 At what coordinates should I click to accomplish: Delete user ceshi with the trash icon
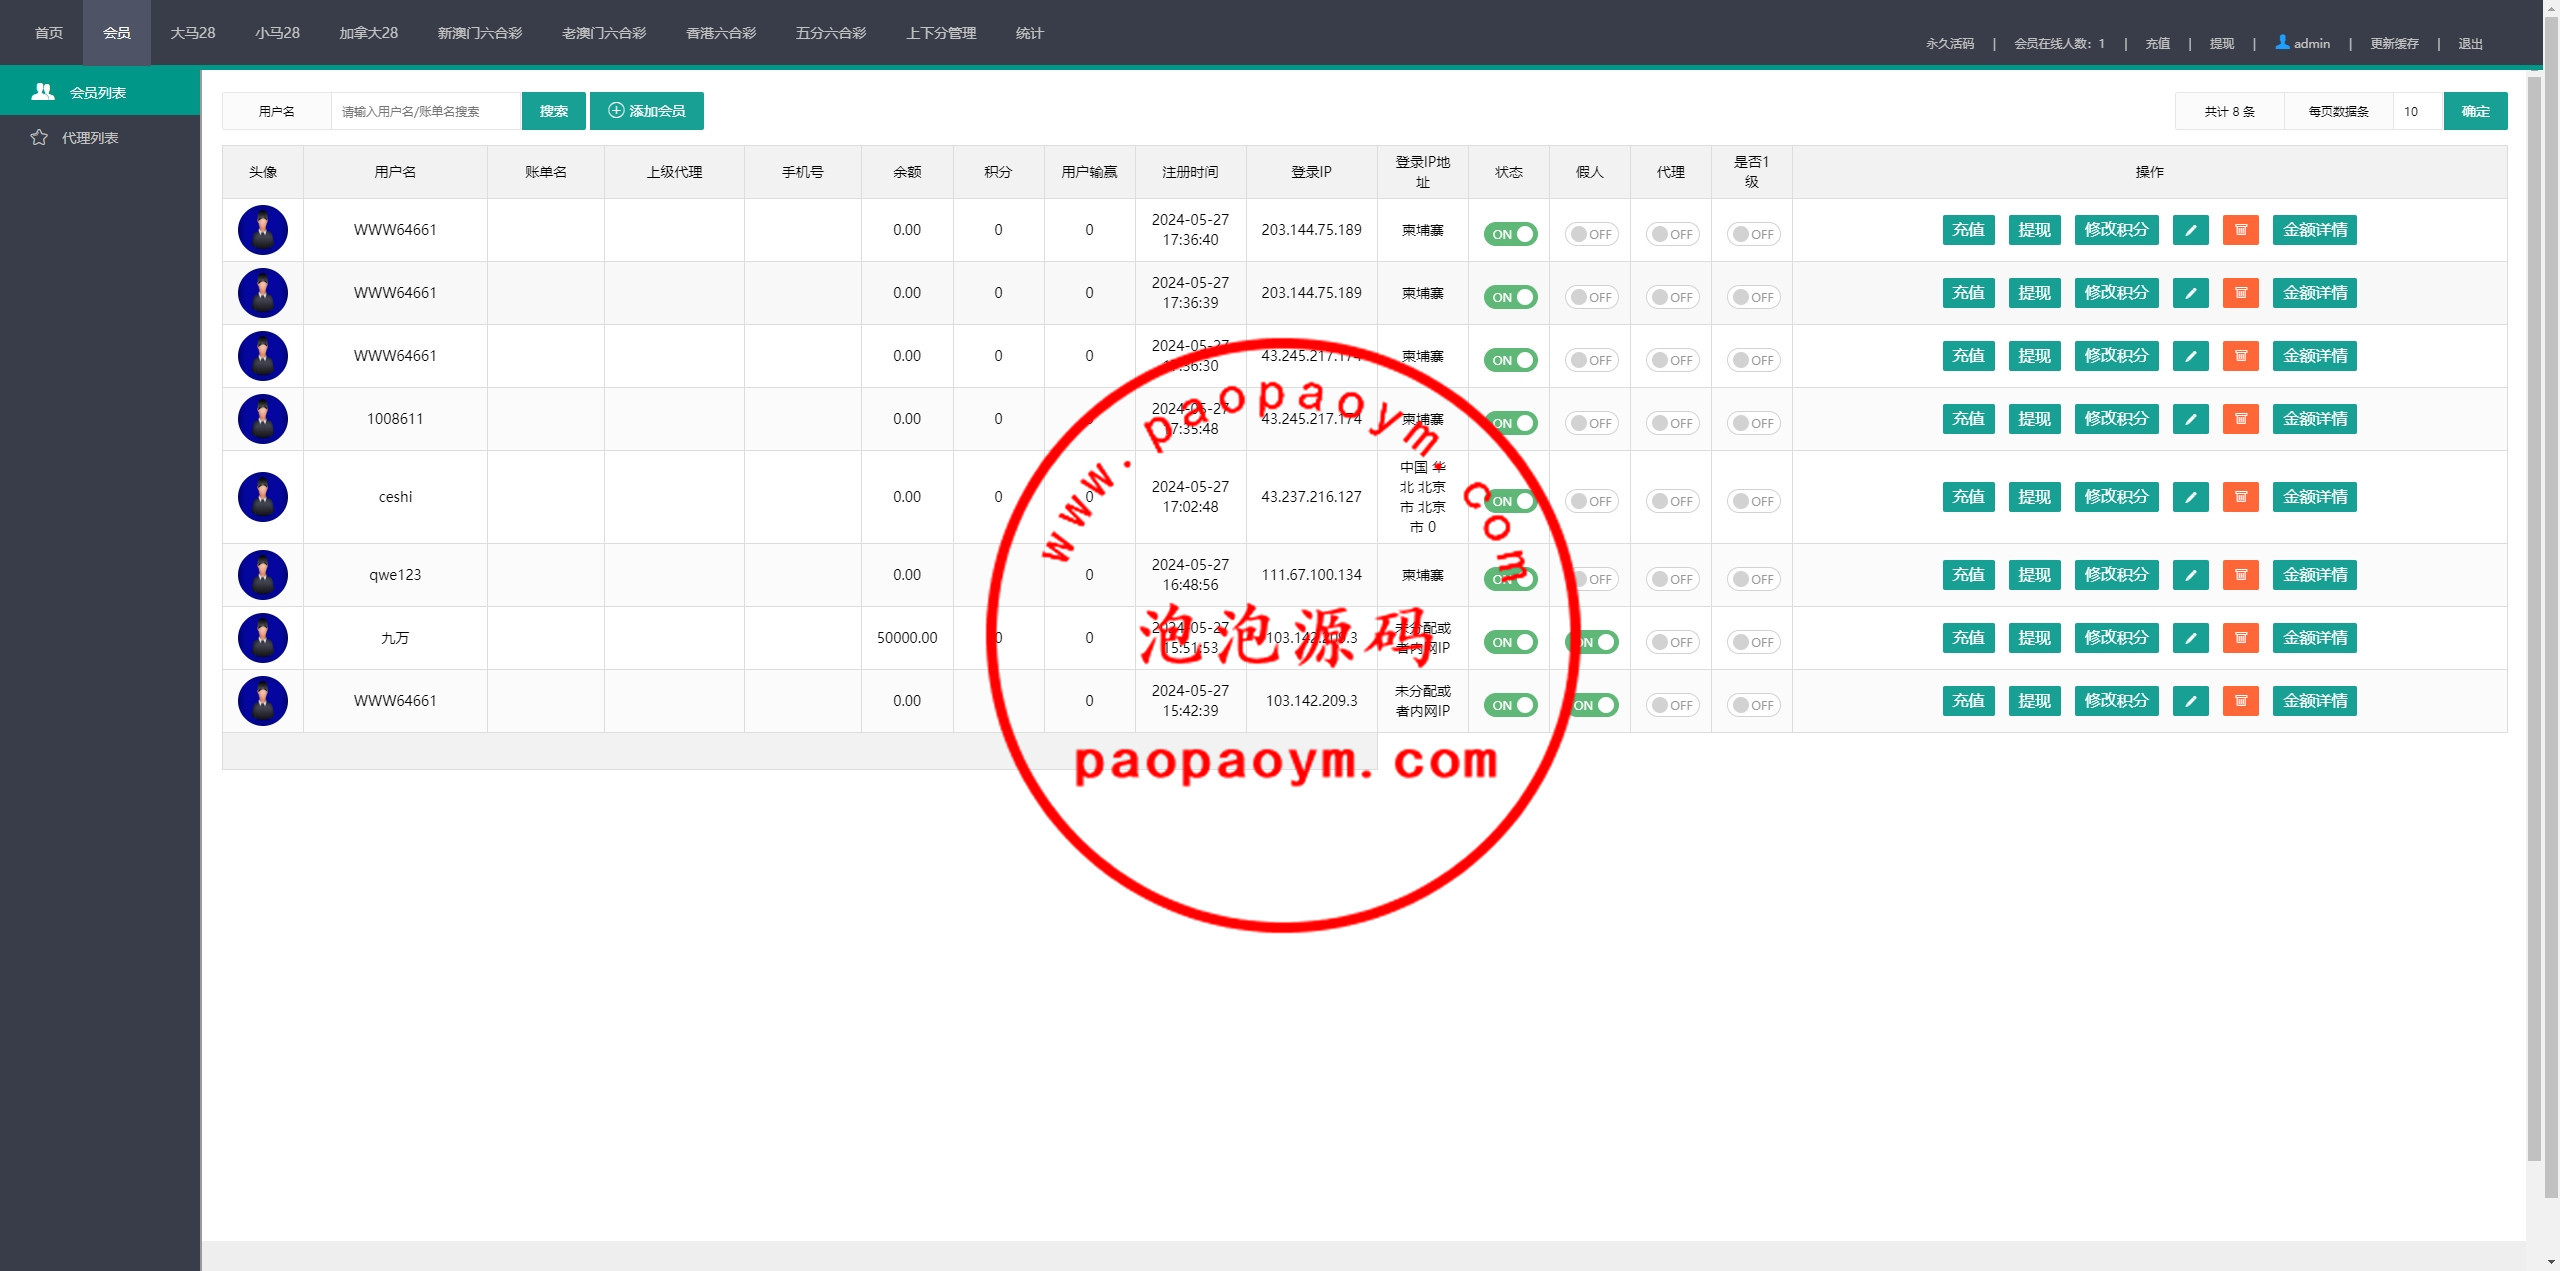[2241, 497]
